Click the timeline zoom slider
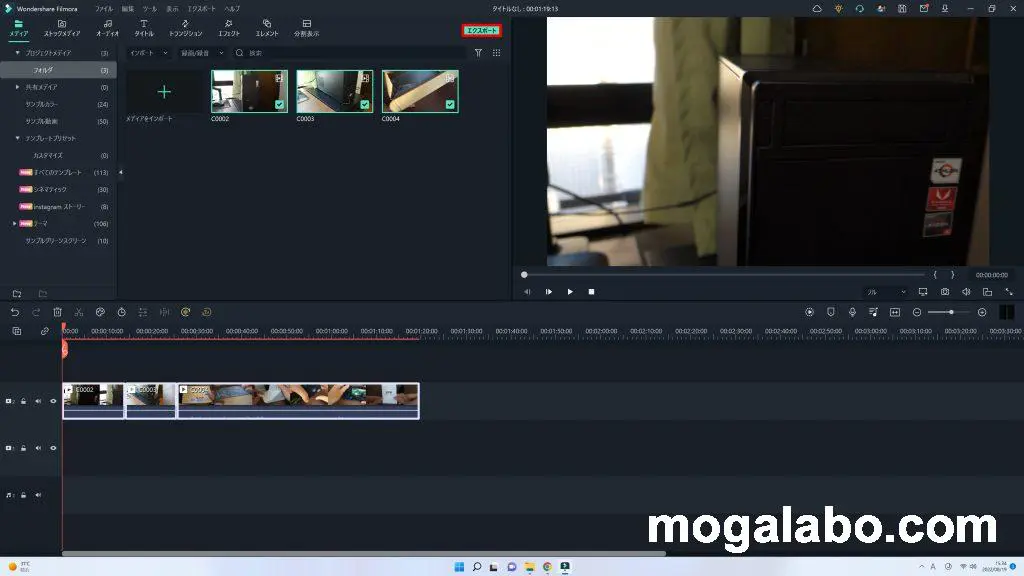Image resolution: width=1024 pixels, height=576 pixels. [x=949, y=312]
